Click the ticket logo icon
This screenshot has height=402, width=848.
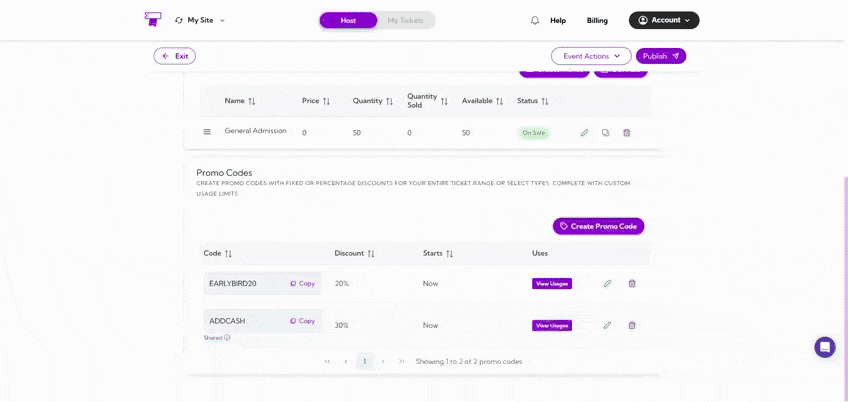153,19
